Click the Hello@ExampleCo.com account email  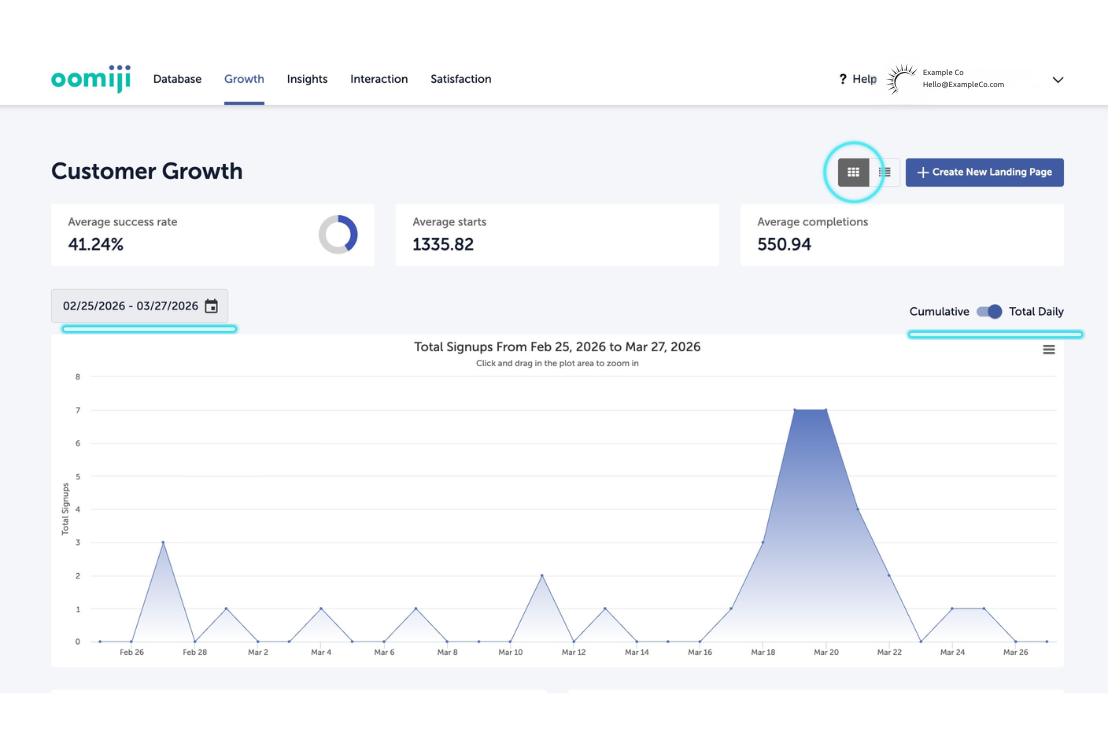click(963, 85)
